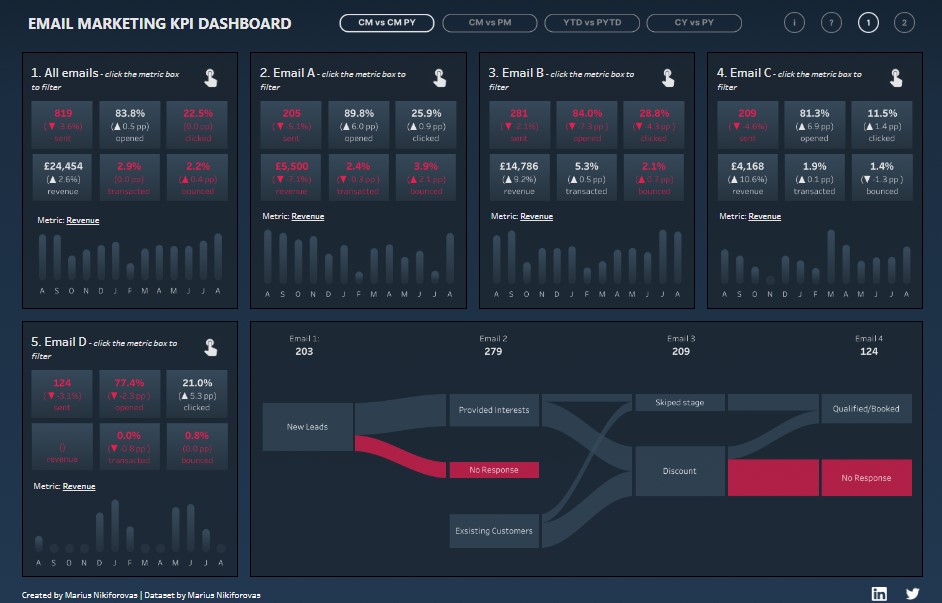Select Email A £5,500 revenue metric box
The image size is (942, 603).
tap(291, 178)
